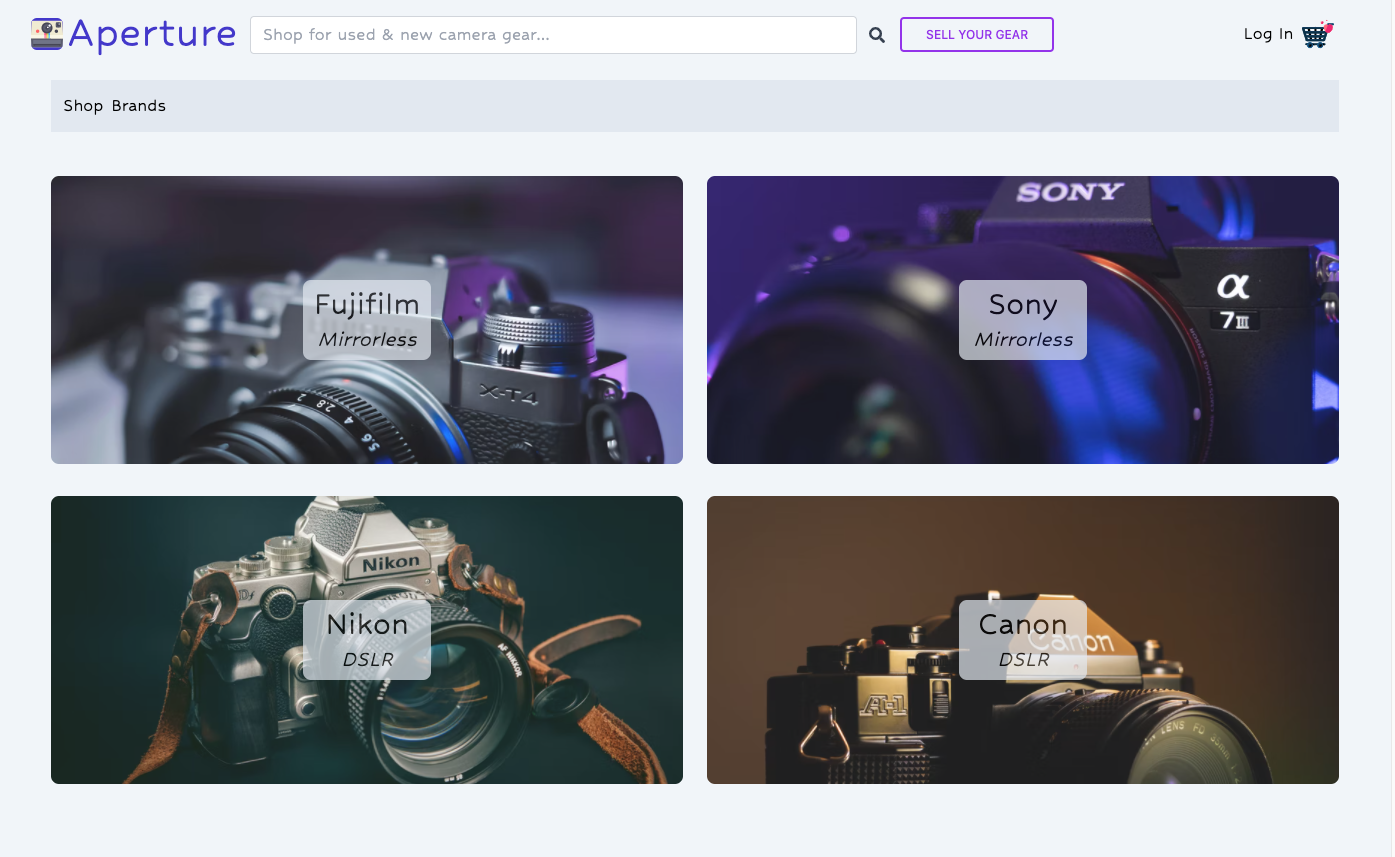
Task: Open the Shop Brands menu item
Action: 115,106
